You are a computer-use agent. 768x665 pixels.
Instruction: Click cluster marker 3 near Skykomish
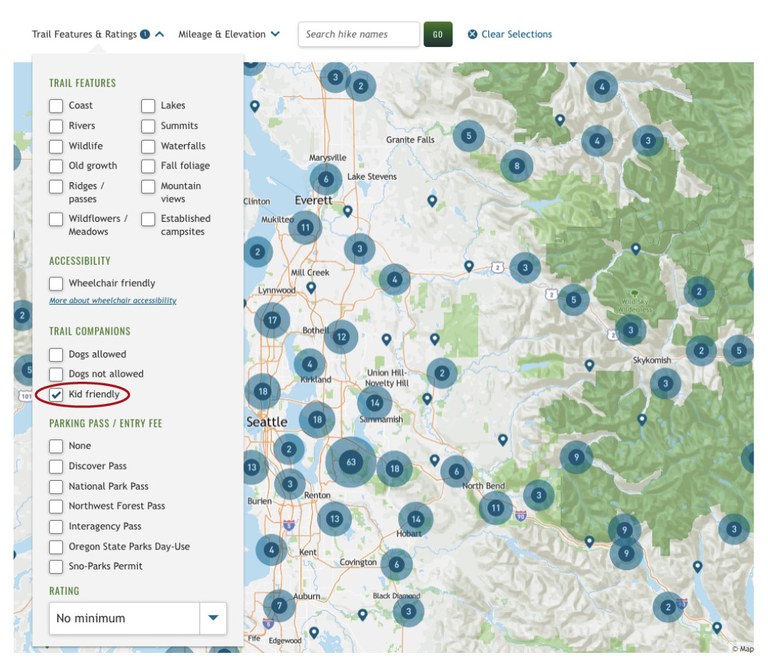click(665, 383)
